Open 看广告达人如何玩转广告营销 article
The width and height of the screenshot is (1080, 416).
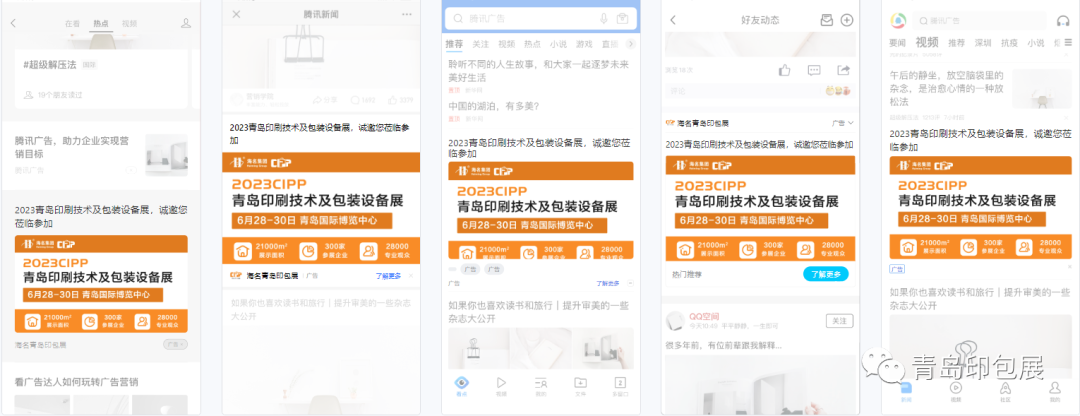(77, 382)
